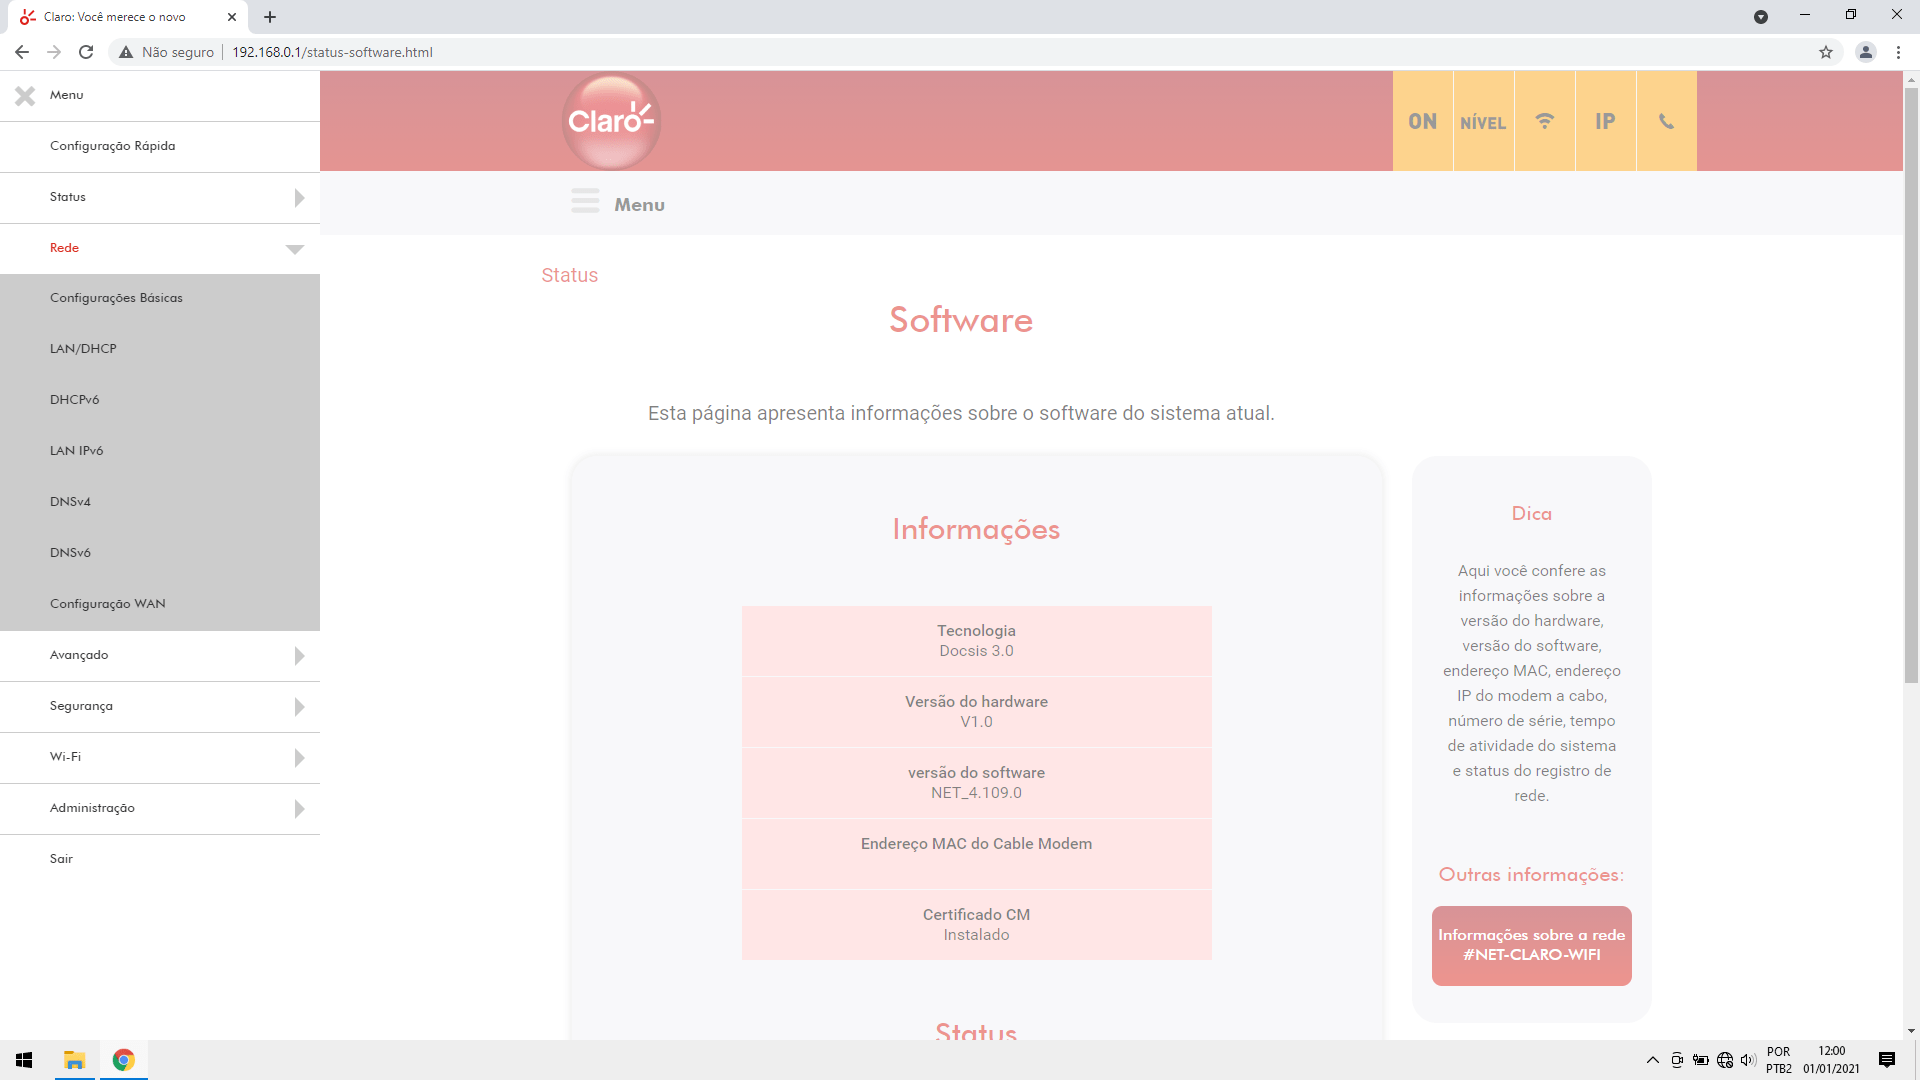Viewport: 1920px width, 1080px height.
Task: Click the Status breadcrumb link
Action: coord(570,276)
